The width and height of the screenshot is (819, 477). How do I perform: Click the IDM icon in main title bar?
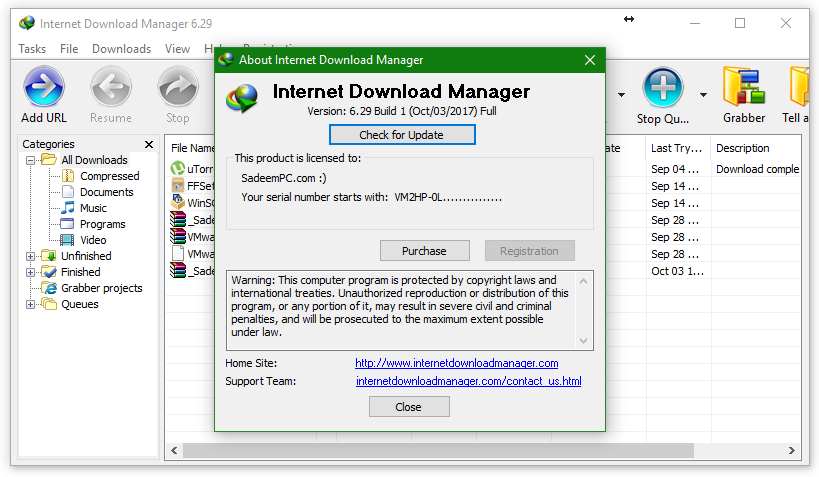click(27, 23)
